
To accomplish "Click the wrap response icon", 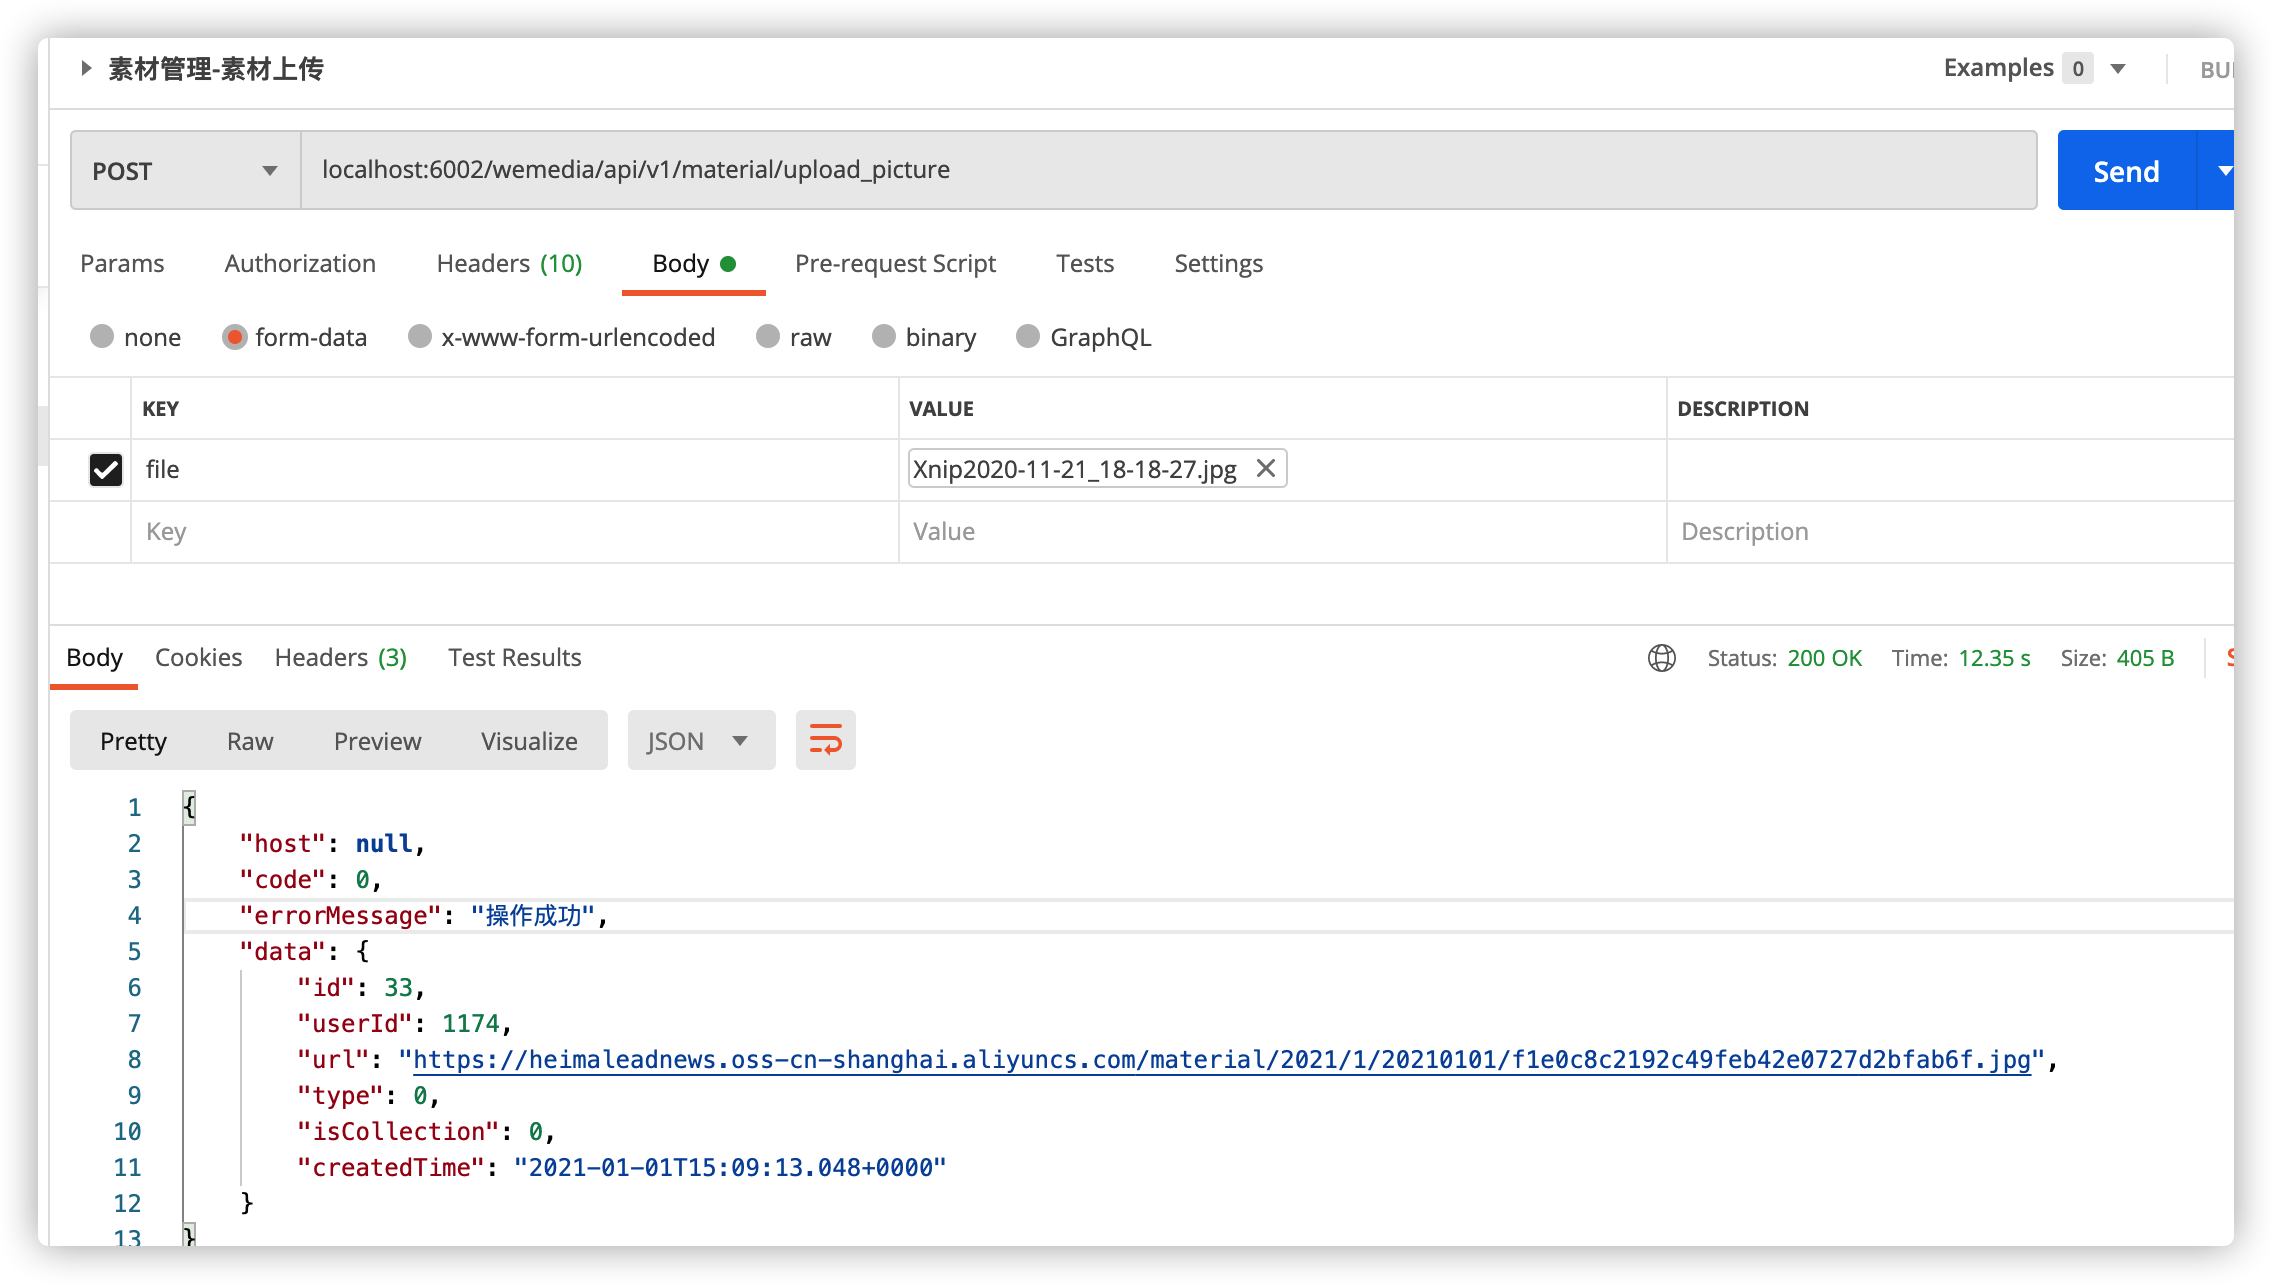I will [x=827, y=741].
